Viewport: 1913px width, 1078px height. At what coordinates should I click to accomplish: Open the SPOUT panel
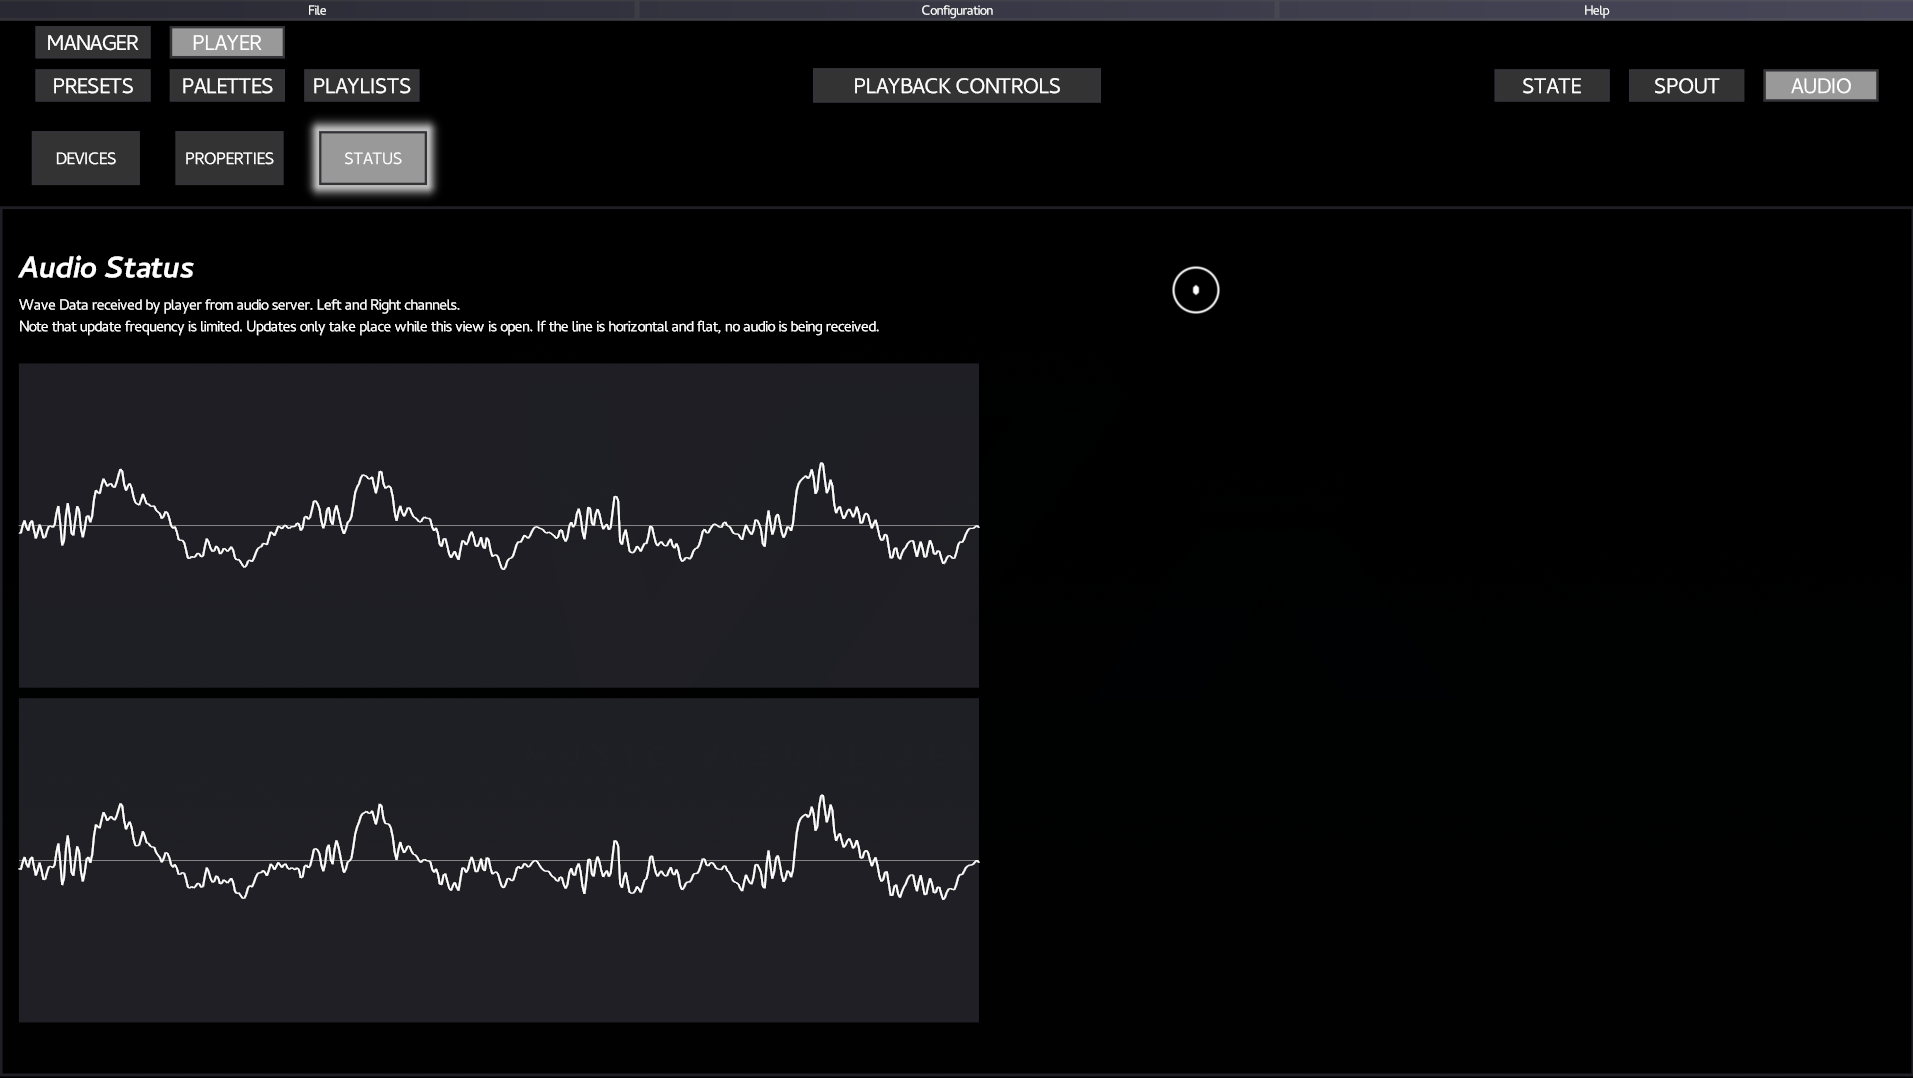pos(1686,86)
